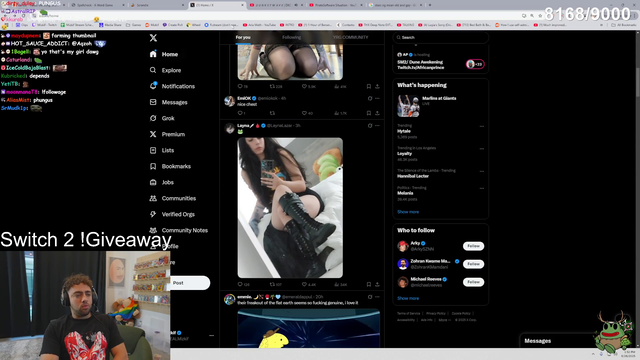Follow Arky

point(473,246)
